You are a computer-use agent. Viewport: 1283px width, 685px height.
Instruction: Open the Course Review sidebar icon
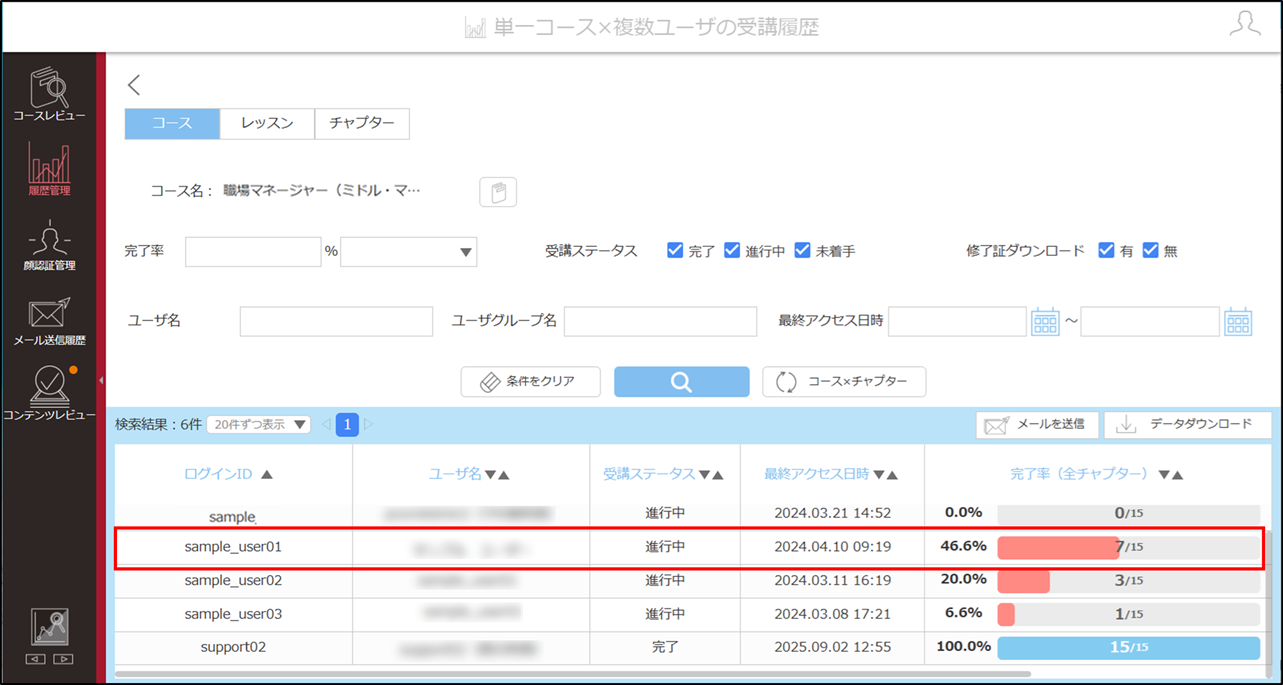[x=49, y=94]
